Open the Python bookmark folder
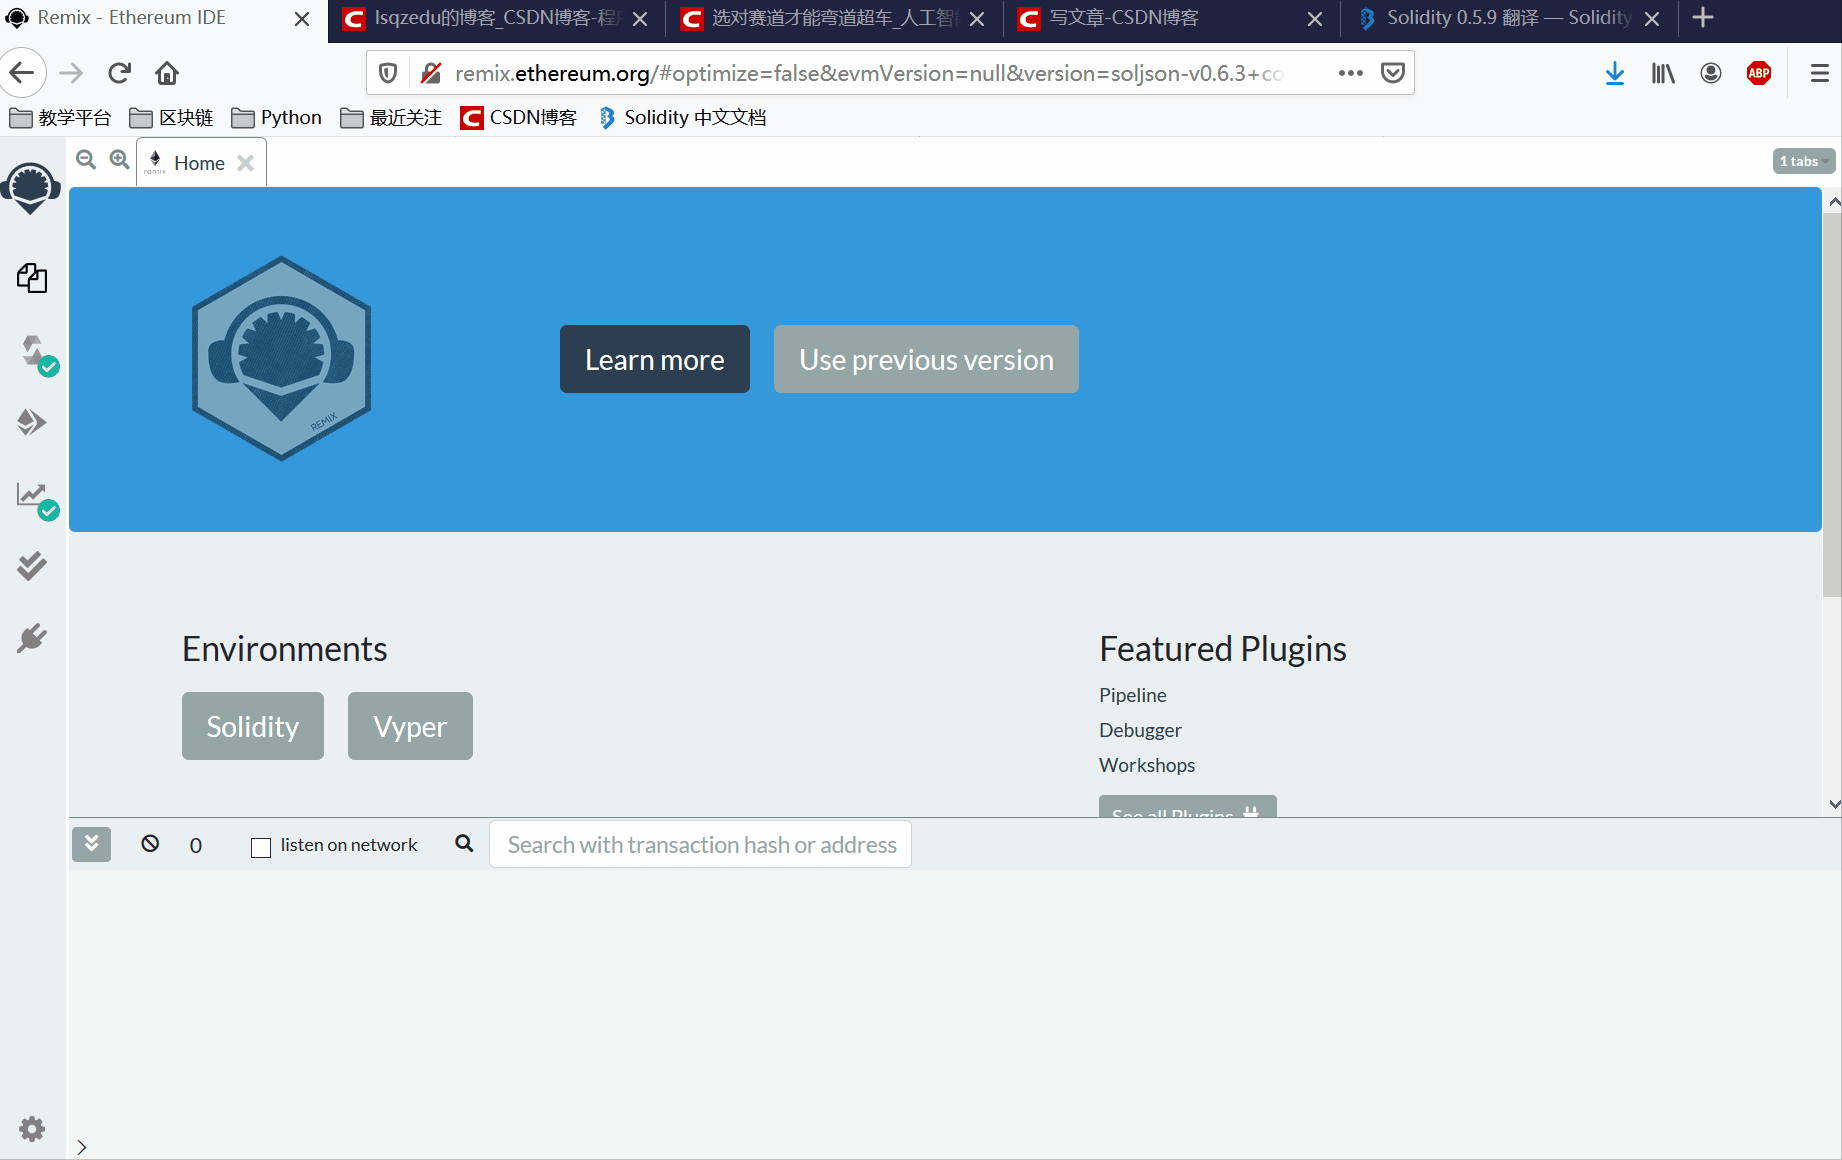 pyautogui.click(x=277, y=118)
